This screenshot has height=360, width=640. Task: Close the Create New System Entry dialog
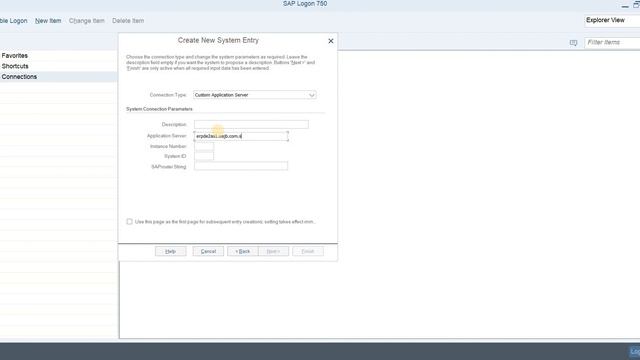(x=331, y=41)
